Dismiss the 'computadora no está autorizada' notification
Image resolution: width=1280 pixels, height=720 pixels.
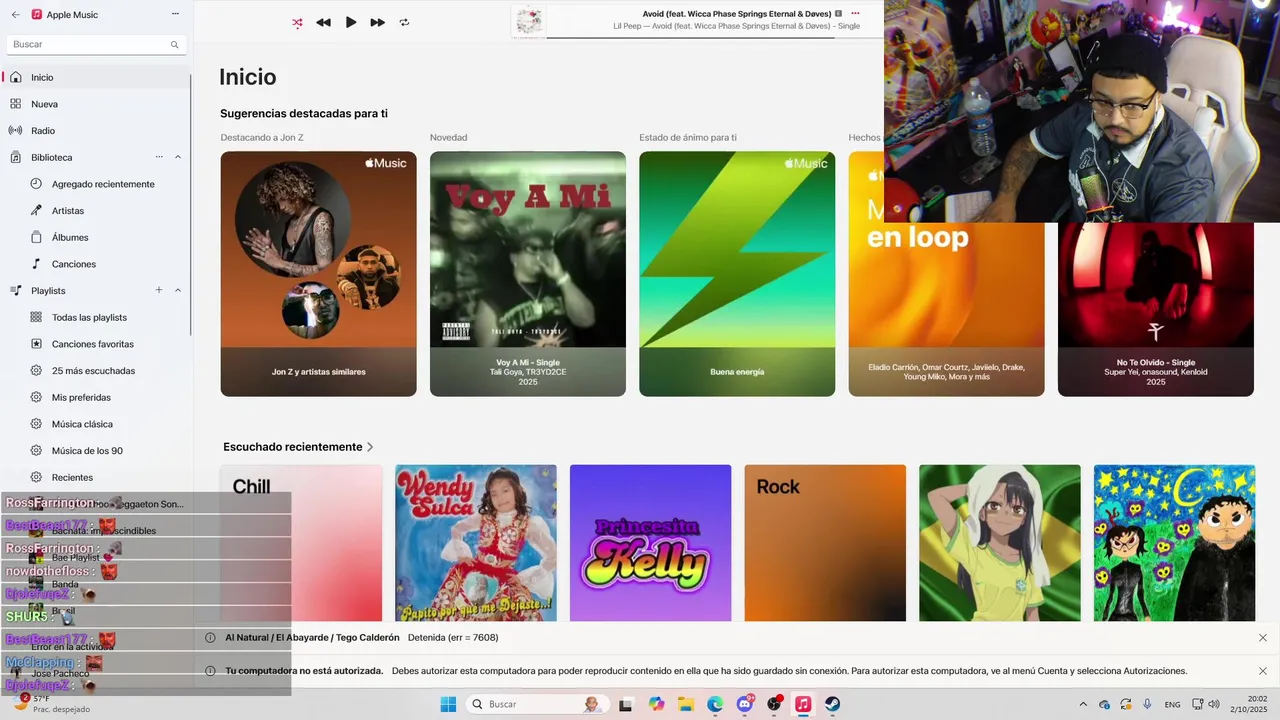[x=1263, y=671]
